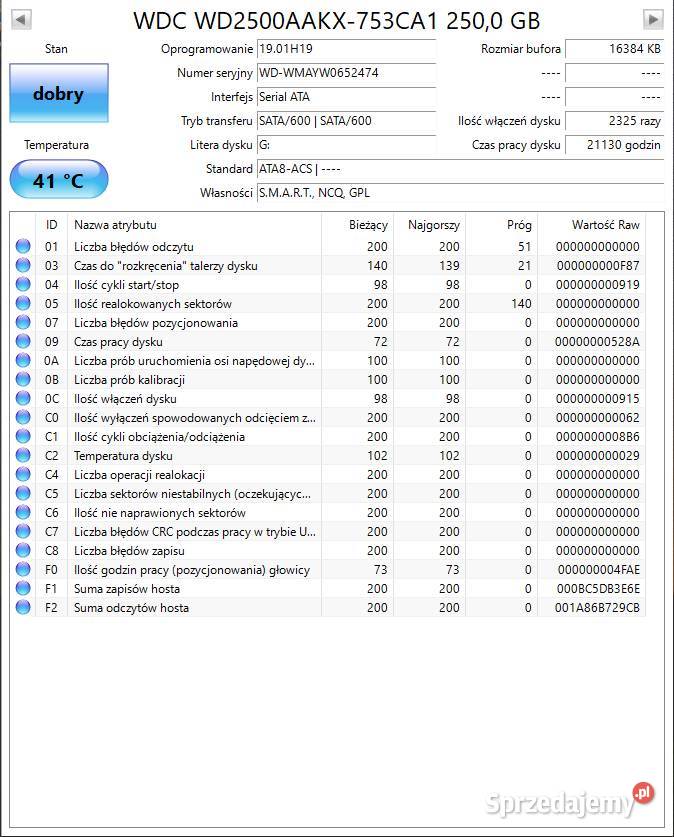The height and width of the screenshot is (837, 674).
Task: Click status orb for attribute F1
Action: point(23,588)
